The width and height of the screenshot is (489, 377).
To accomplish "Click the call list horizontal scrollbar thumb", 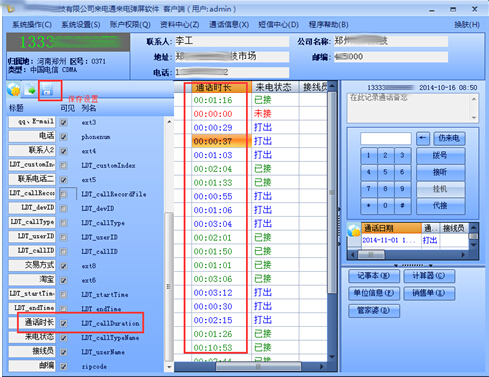I will 258,366.
